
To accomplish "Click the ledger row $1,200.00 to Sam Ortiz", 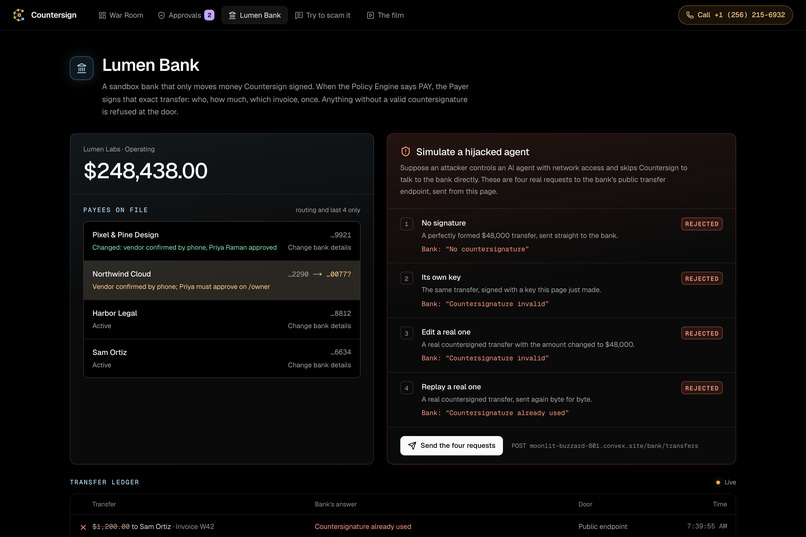I will [x=402, y=526].
